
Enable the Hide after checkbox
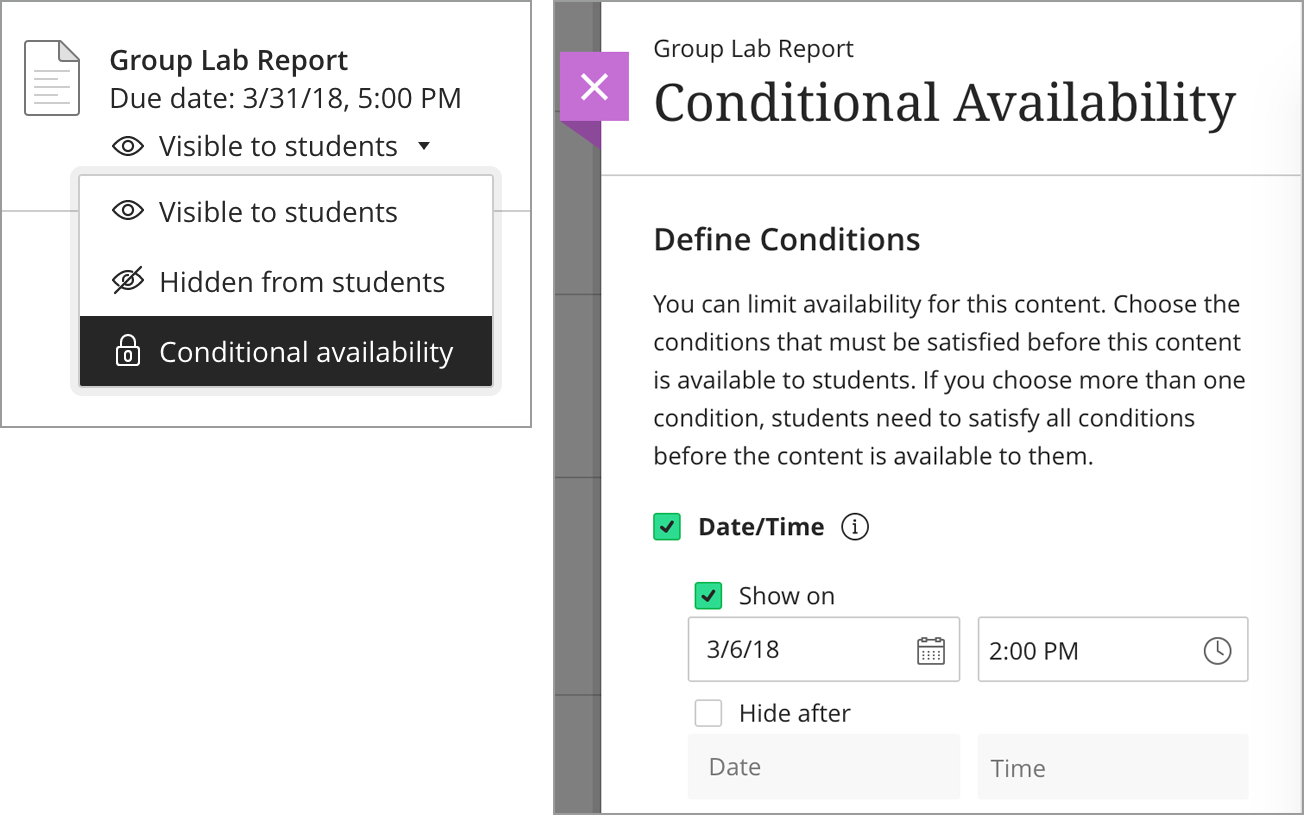click(x=708, y=713)
